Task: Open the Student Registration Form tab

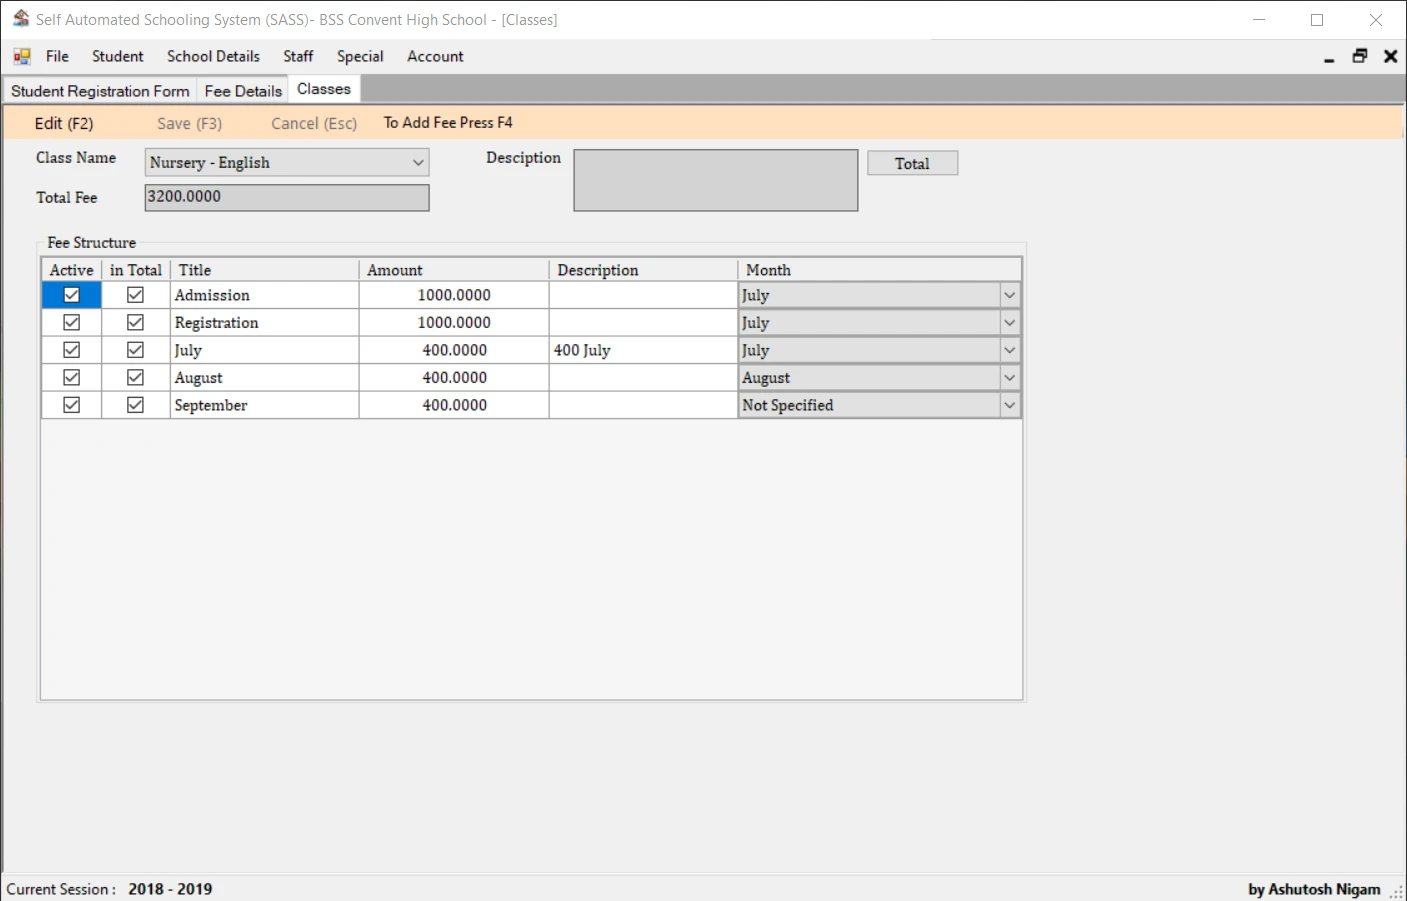Action: (x=99, y=90)
